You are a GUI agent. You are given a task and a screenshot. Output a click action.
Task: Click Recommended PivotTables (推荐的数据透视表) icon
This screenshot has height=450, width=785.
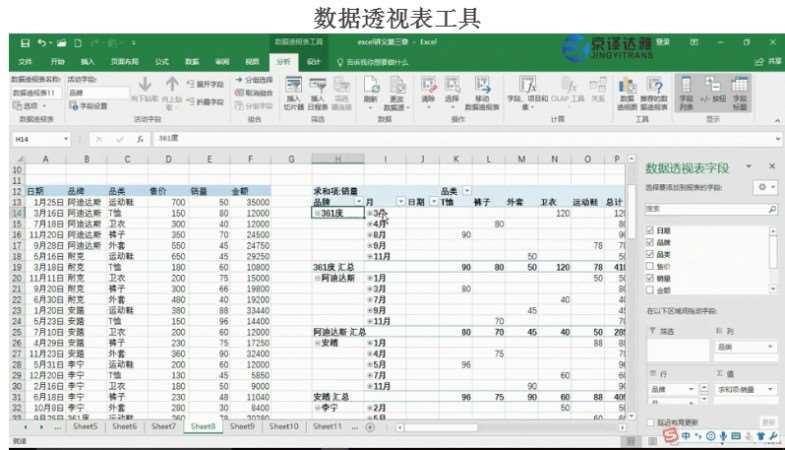click(x=654, y=86)
